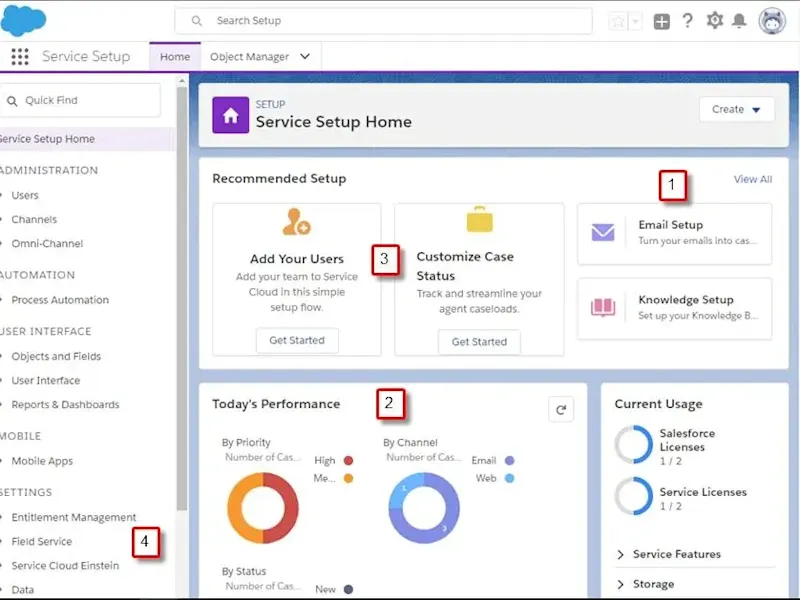
Task: Click the Web channel blue legend dot
Action: [x=509, y=479]
